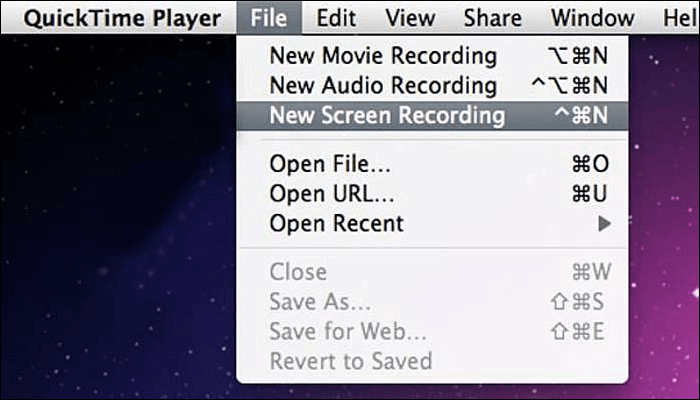Click the greyed-out Close item
This screenshot has height=400, width=700.
point(298,272)
